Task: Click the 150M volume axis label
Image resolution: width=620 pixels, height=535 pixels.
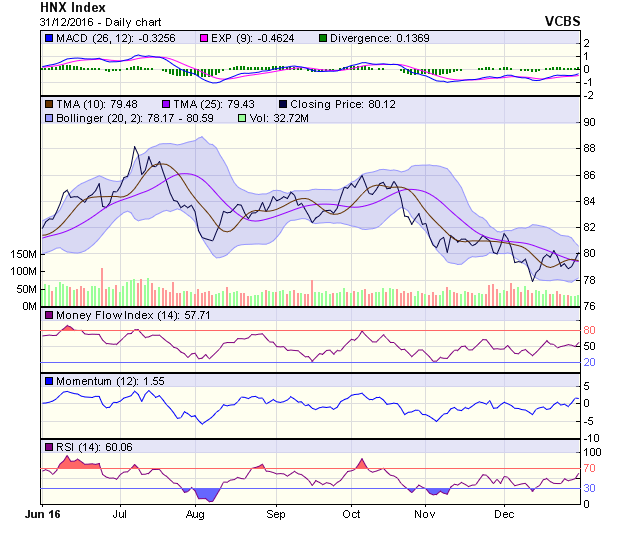Action: [x=23, y=255]
